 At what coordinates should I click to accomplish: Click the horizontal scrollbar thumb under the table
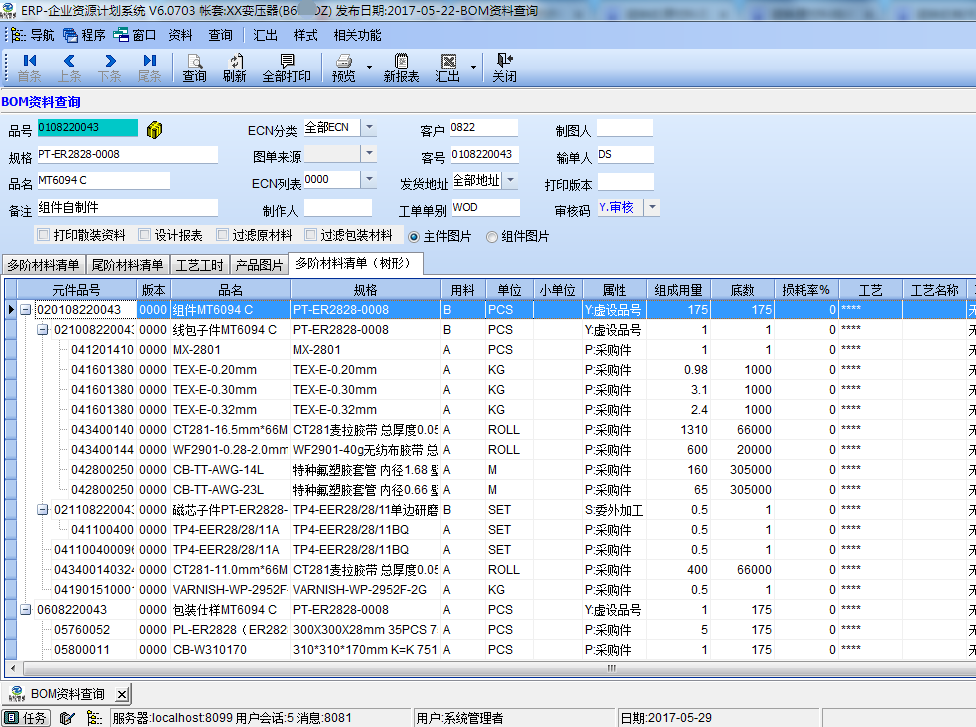tap(610, 668)
